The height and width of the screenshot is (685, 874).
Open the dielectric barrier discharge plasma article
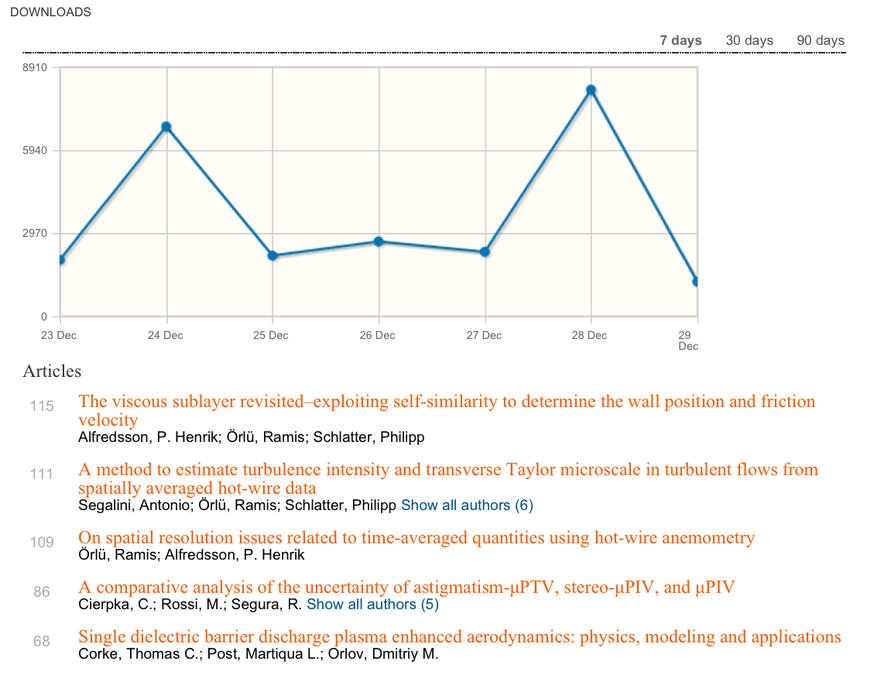point(459,637)
